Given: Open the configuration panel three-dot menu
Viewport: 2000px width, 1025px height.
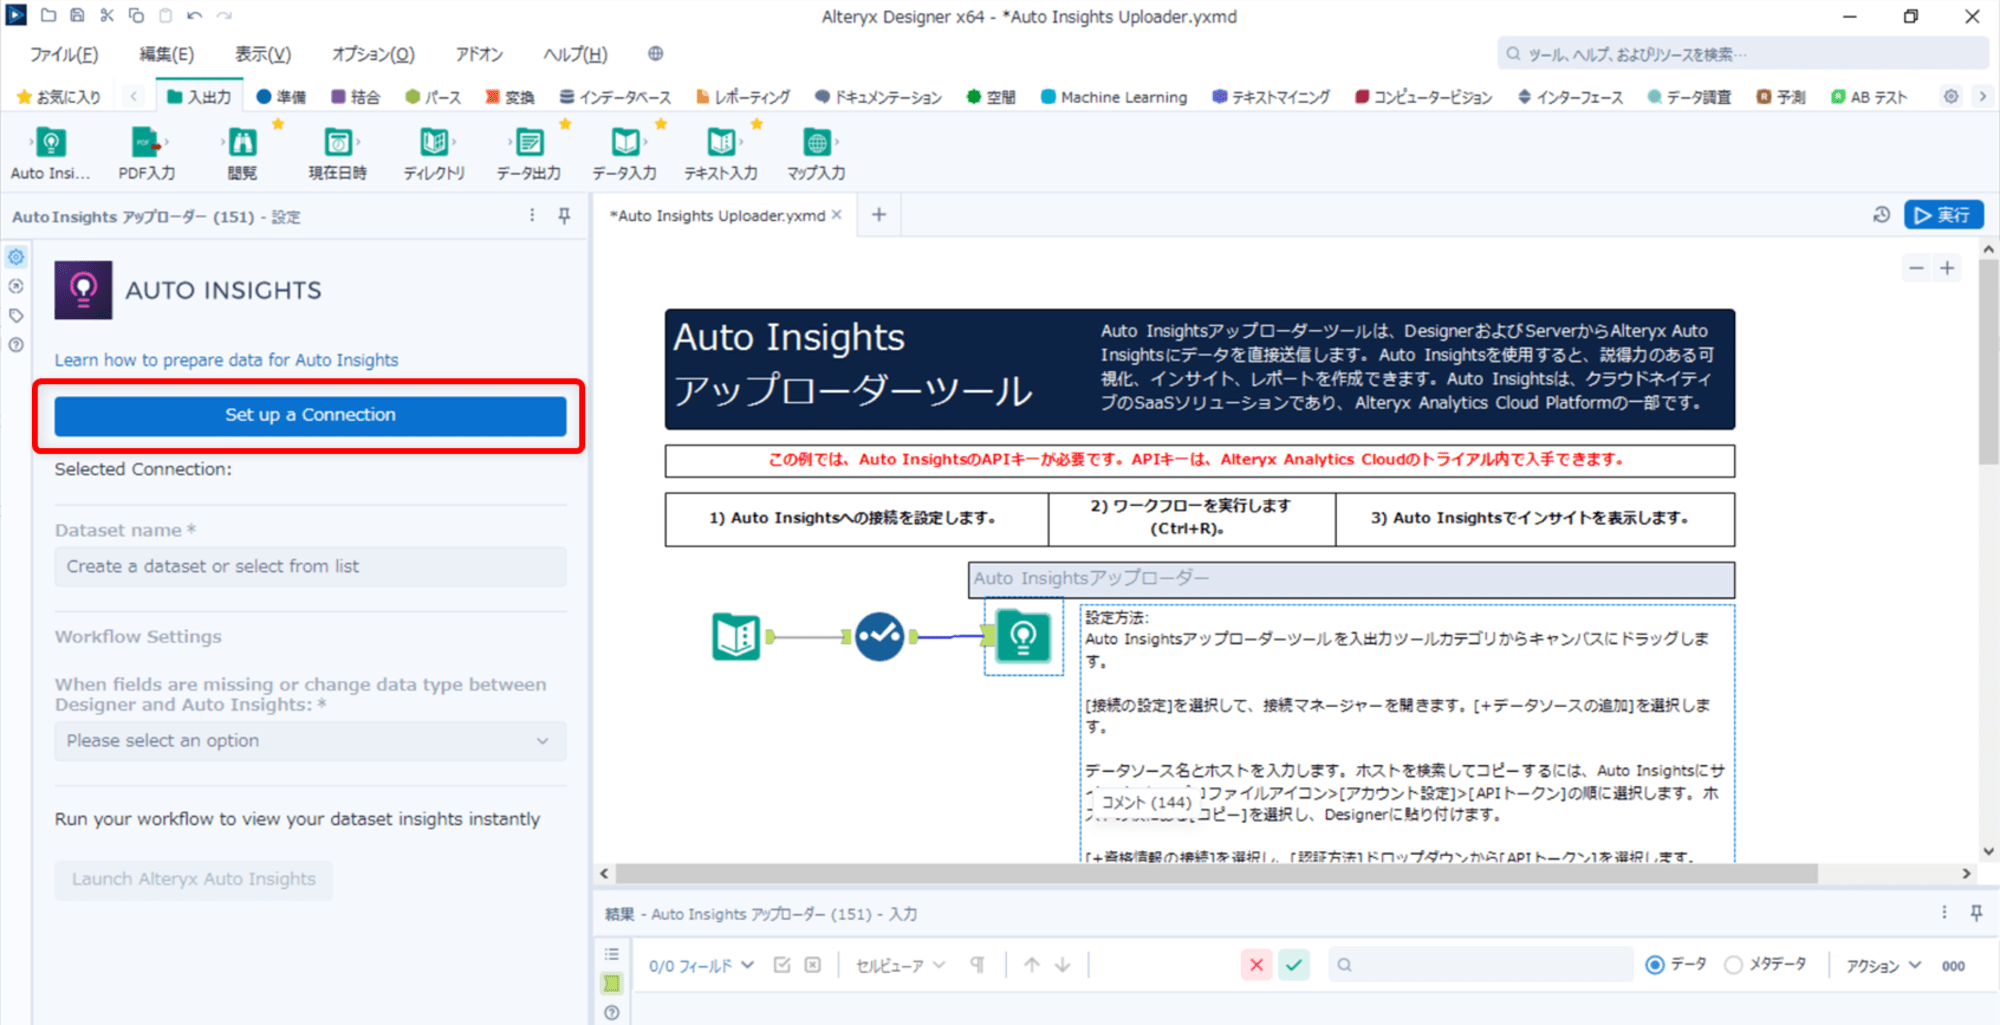Looking at the screenshot, I should pos(532,216).
